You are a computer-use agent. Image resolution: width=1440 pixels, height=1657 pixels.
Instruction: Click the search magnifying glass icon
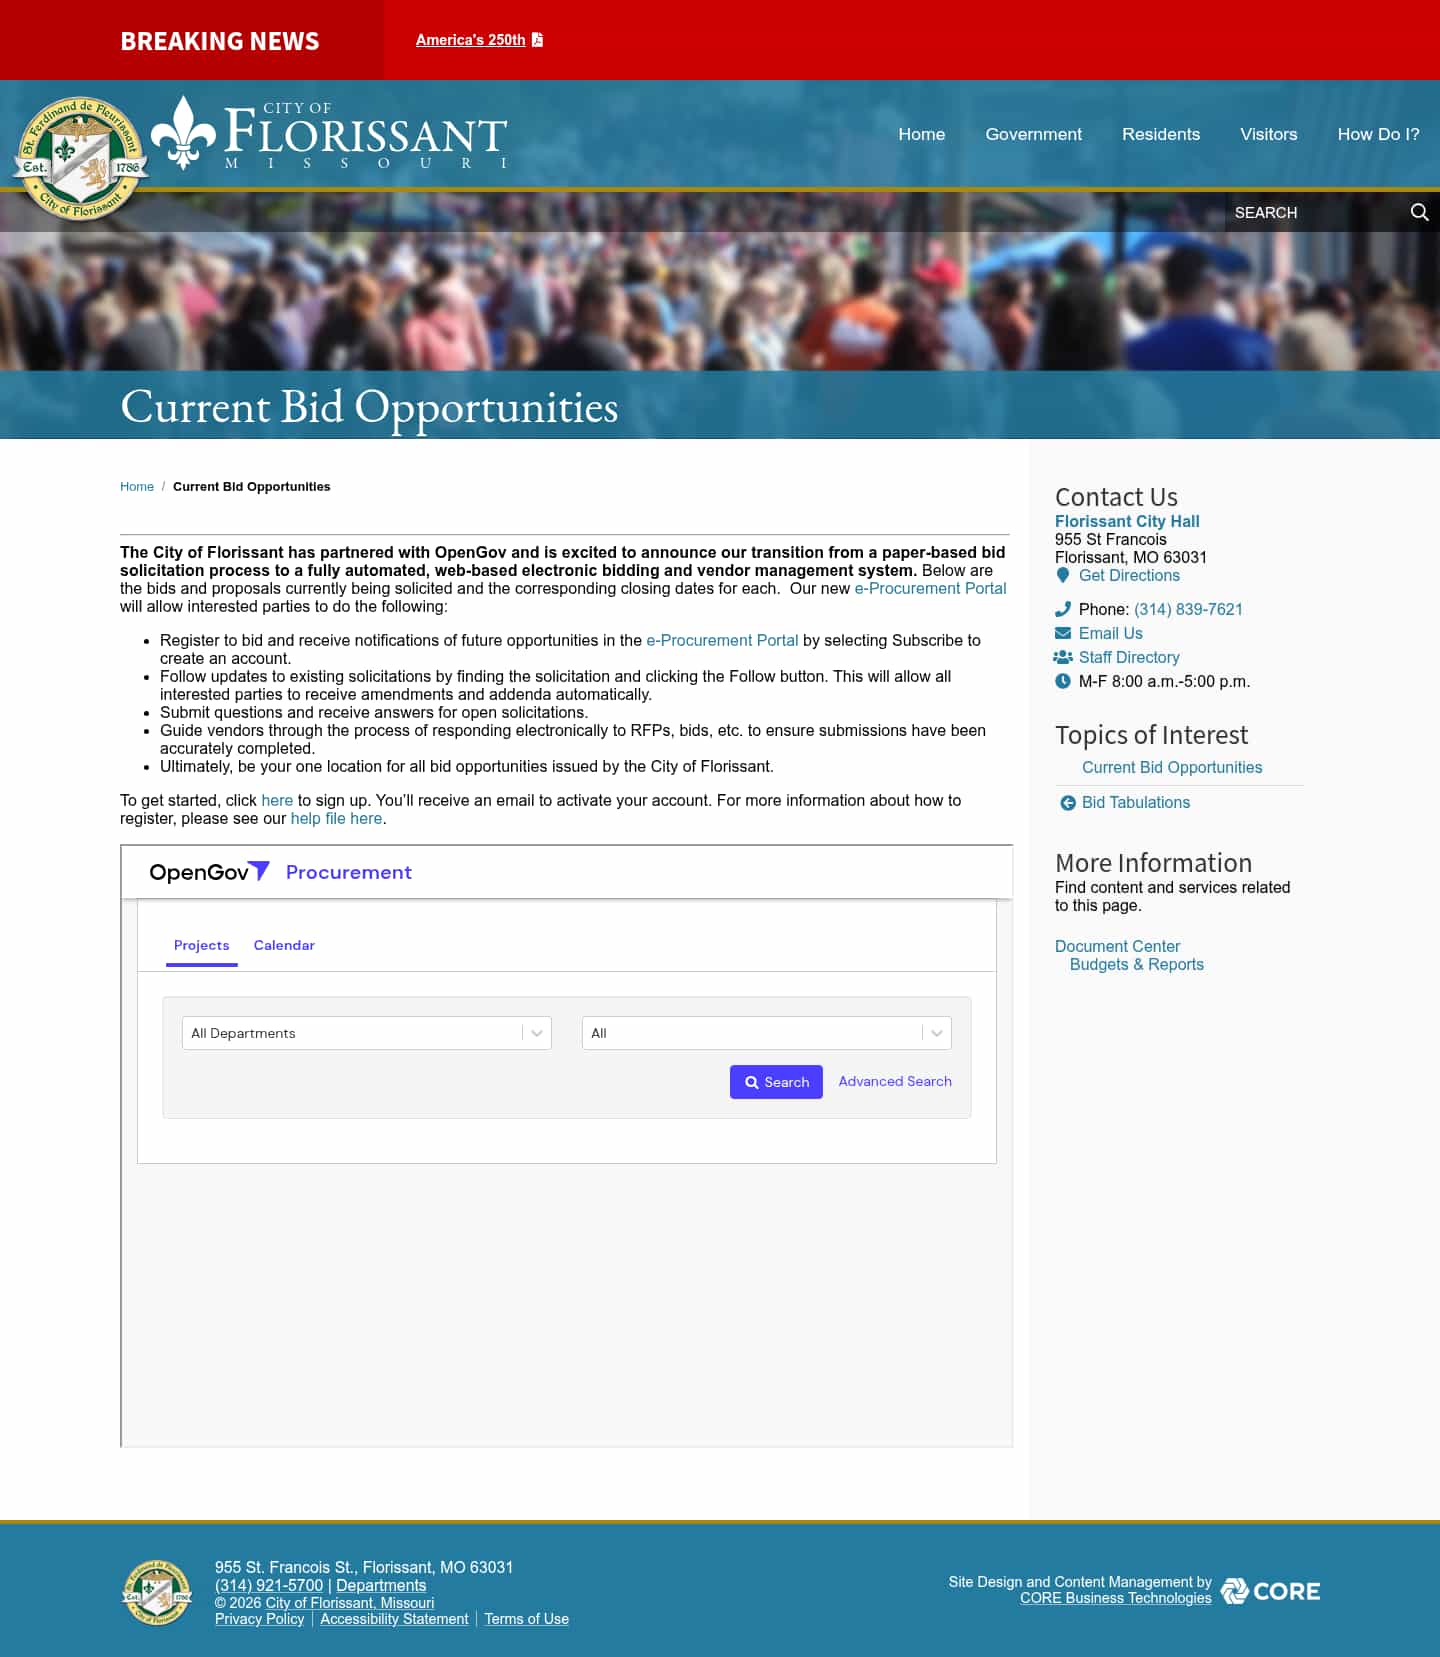tap(1419, 212)
